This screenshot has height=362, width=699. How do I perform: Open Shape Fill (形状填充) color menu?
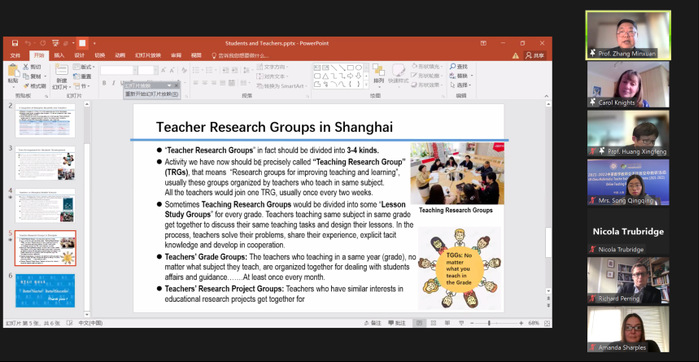(426, 67)
